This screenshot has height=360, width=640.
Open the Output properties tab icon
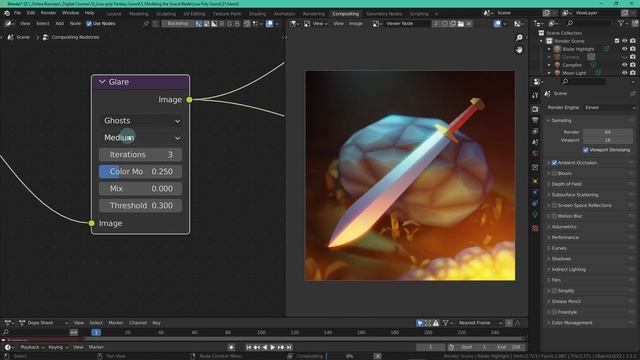tap(535, 120)
